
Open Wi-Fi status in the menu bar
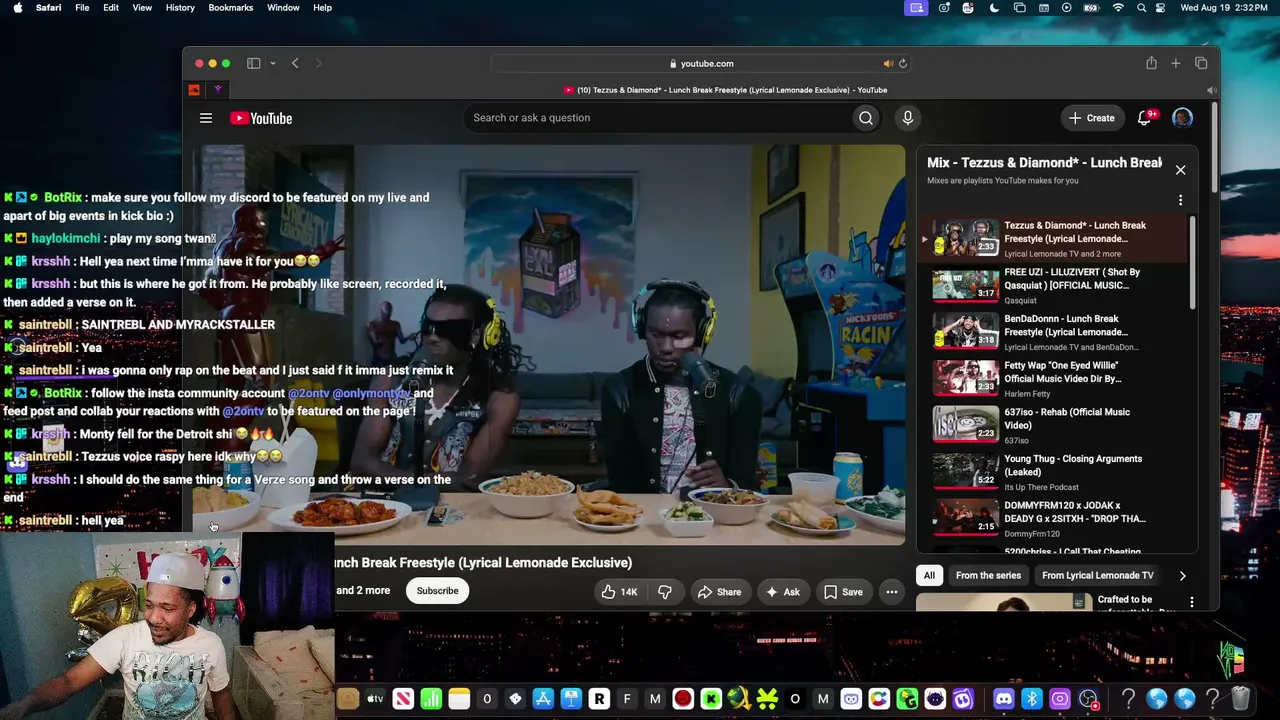click(x=1118, y=8)
